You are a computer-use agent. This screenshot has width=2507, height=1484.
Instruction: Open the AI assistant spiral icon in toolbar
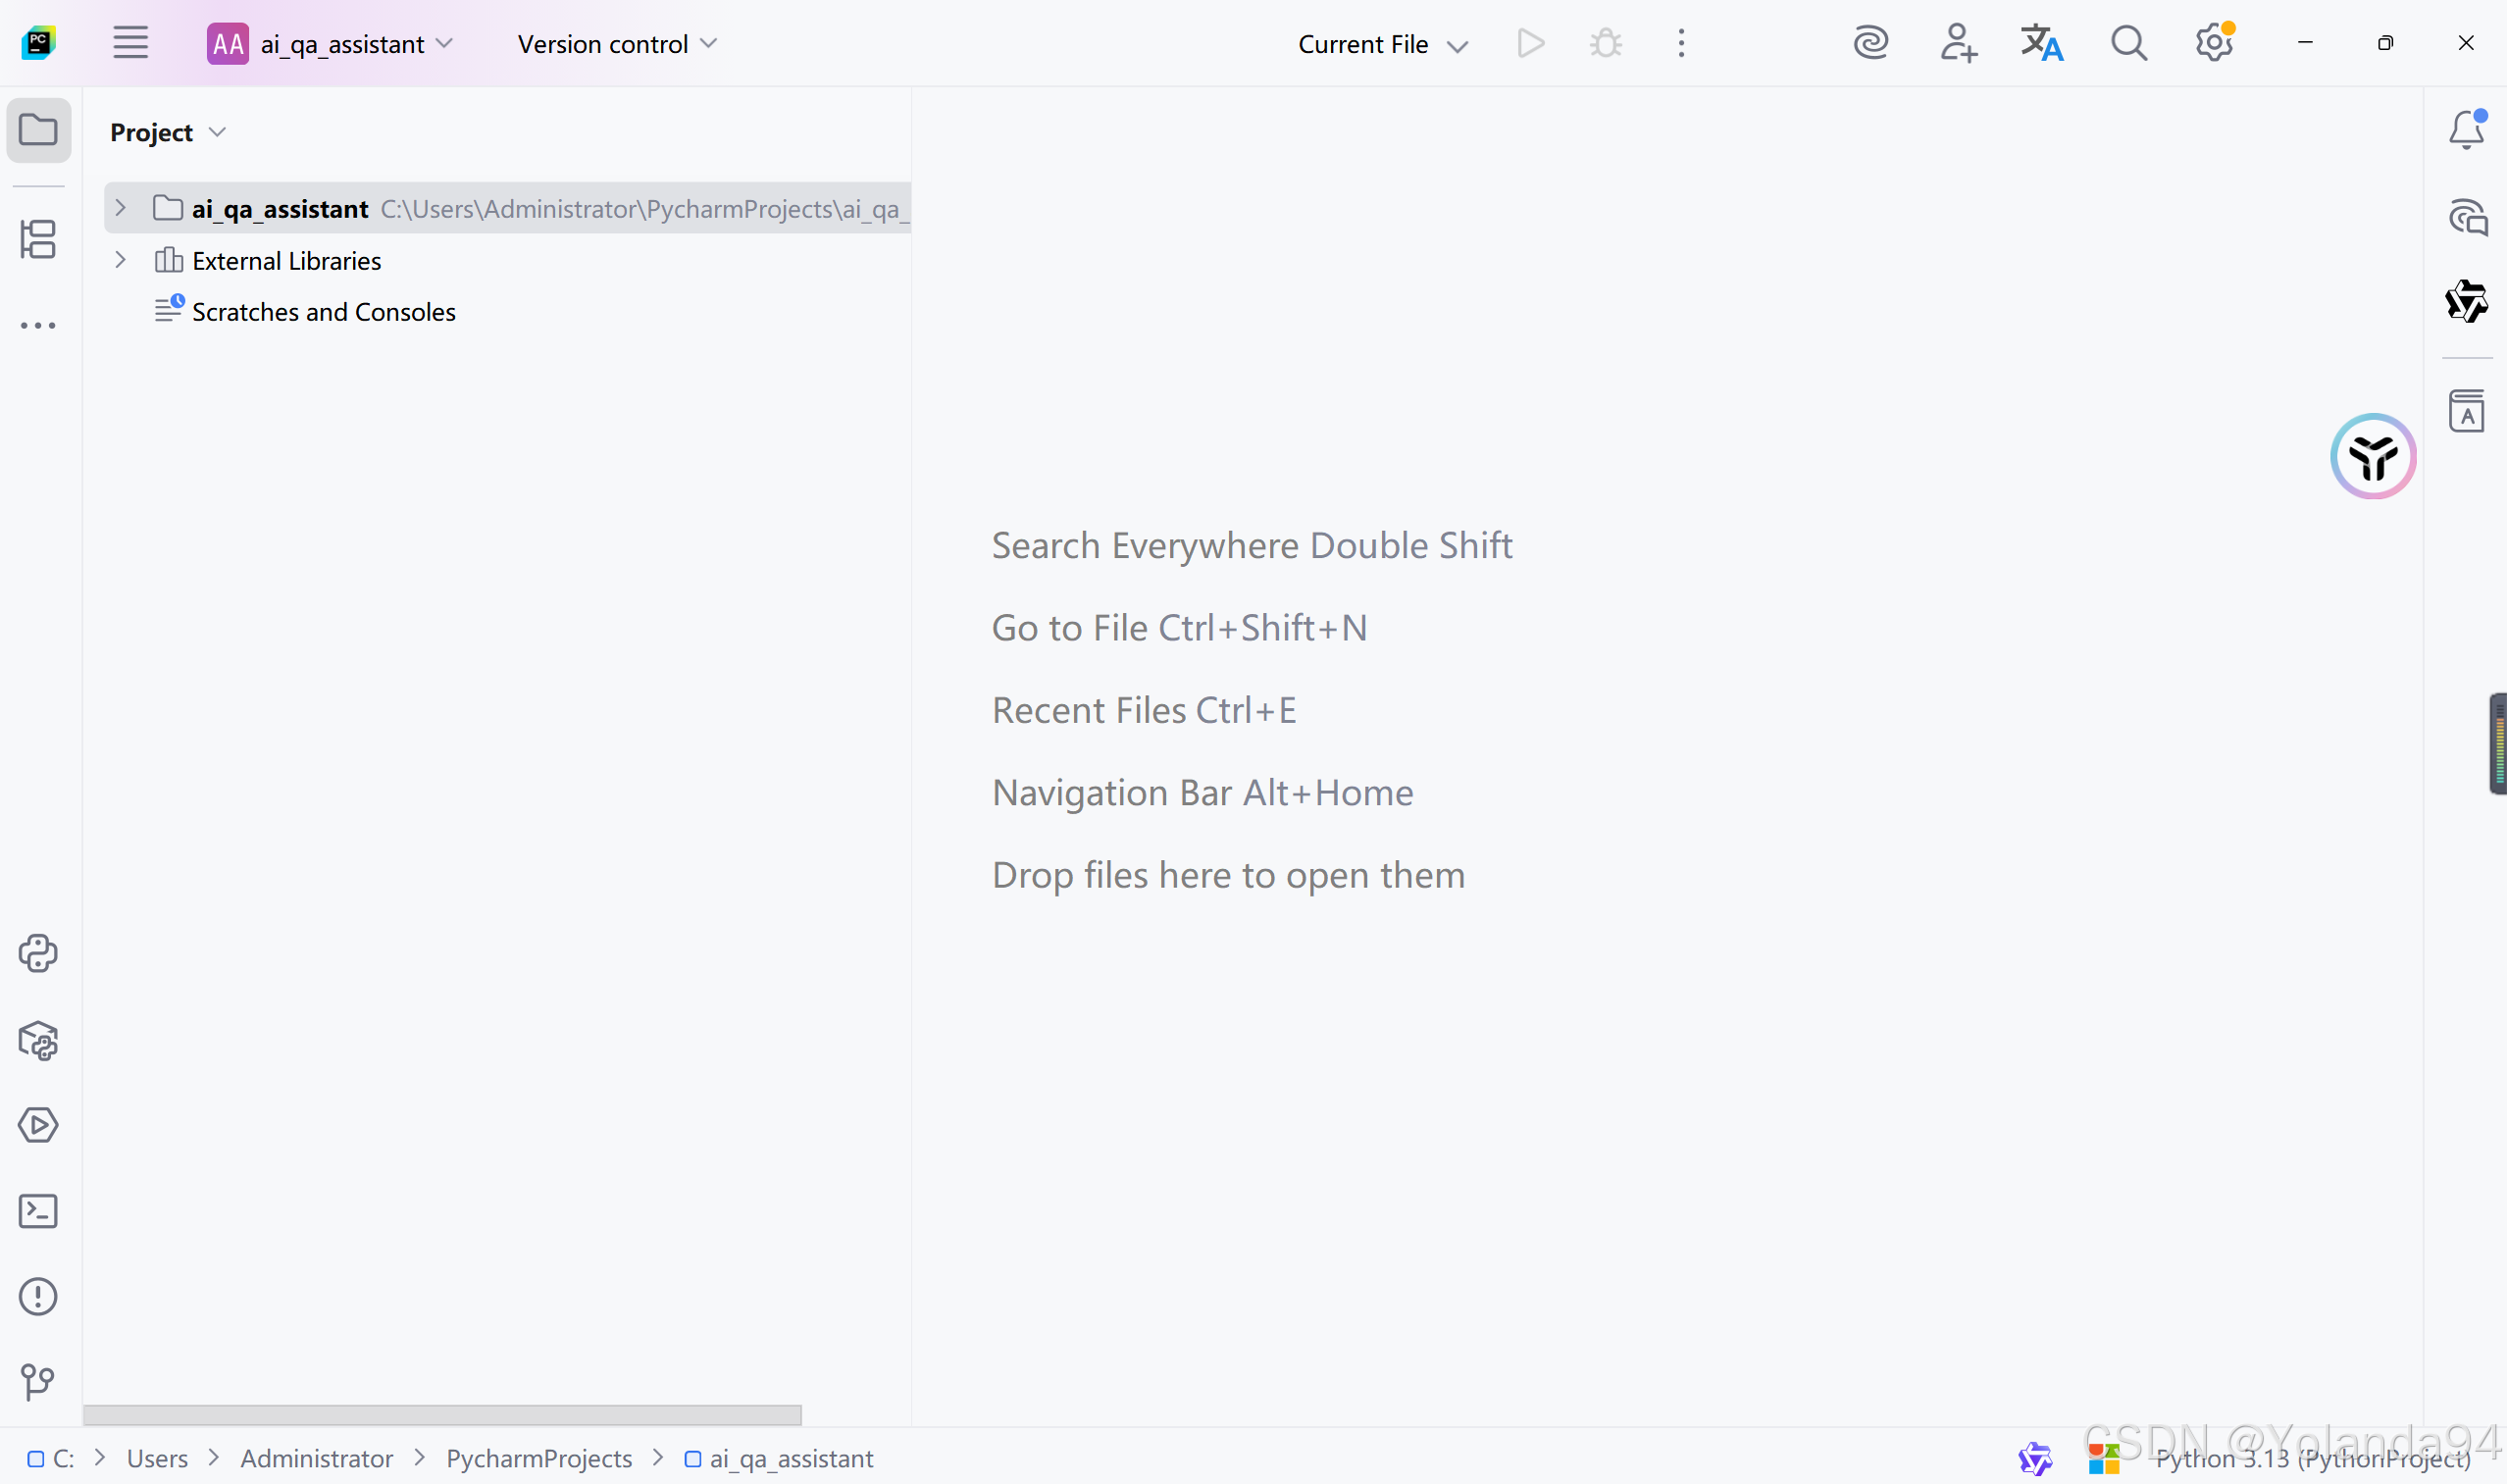pos(1870,44)
